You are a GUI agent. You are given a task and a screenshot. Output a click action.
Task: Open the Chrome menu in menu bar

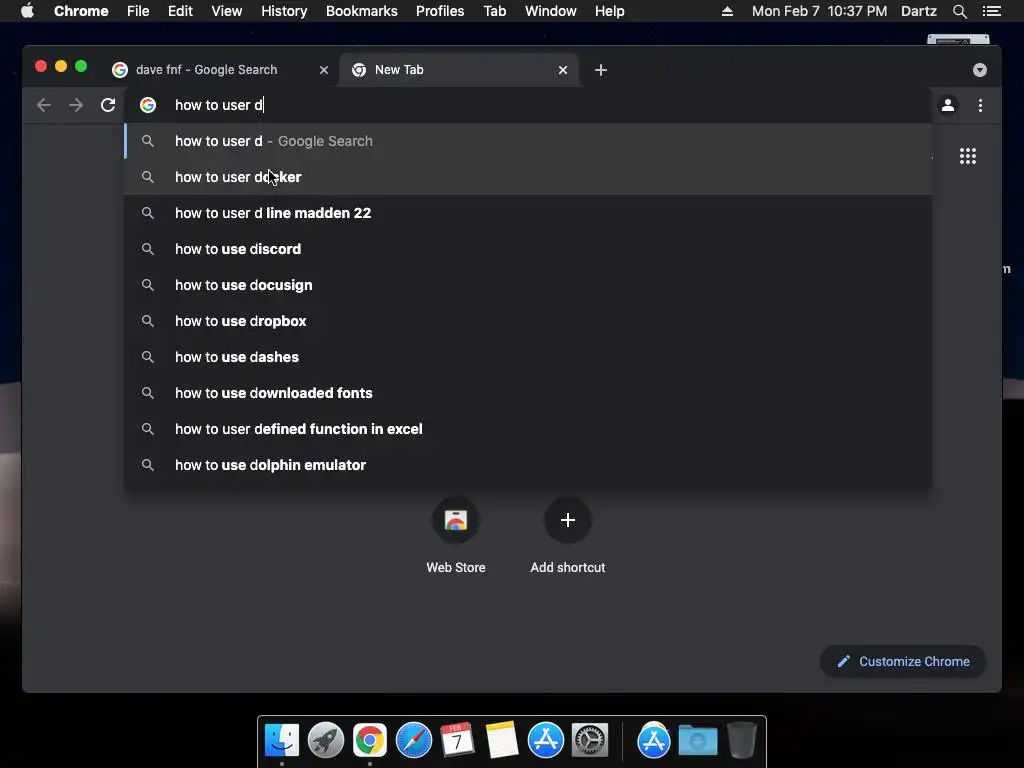(81, 11)
